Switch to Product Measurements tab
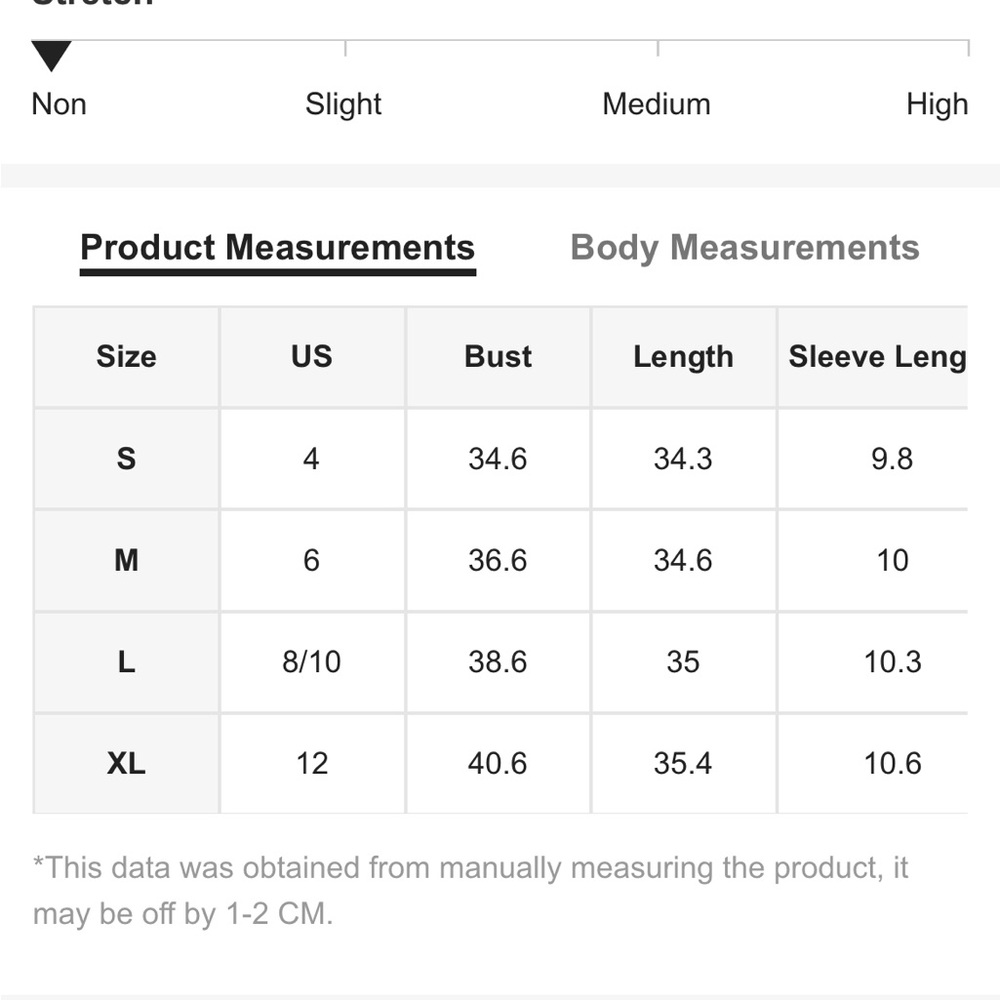This screenshot has height=1000, width=1000. 277,247
